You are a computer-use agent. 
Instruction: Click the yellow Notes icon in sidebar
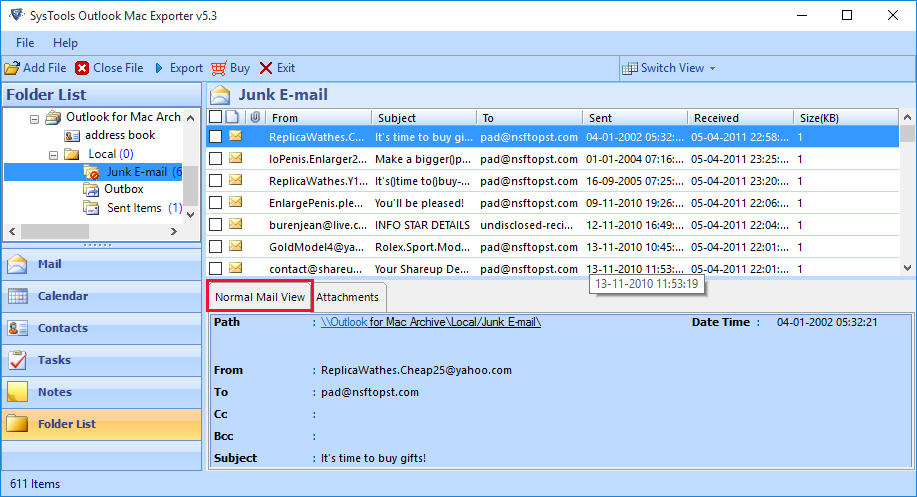18,392
